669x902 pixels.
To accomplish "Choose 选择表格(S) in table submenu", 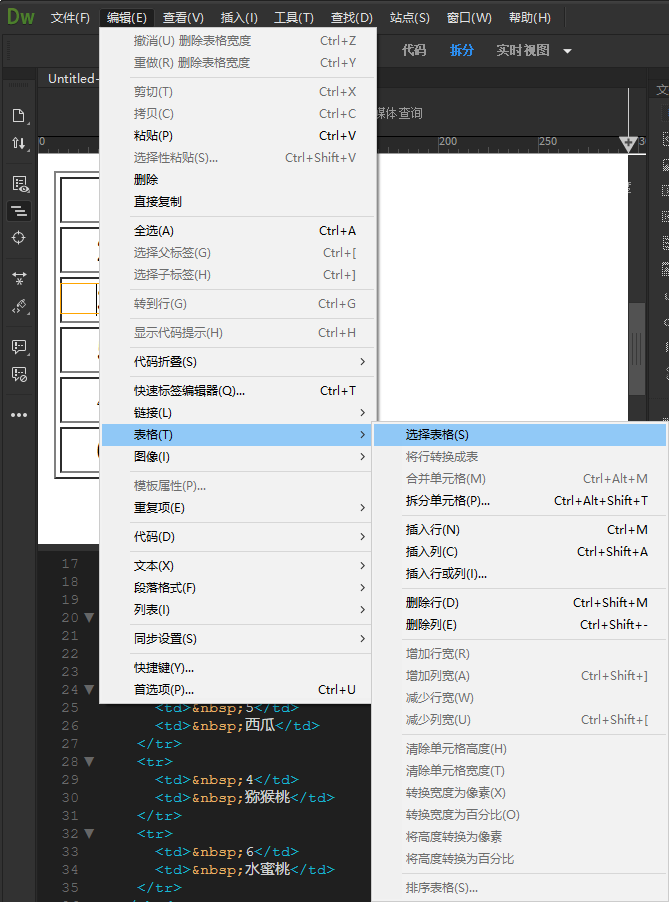I will coord(520,435).
